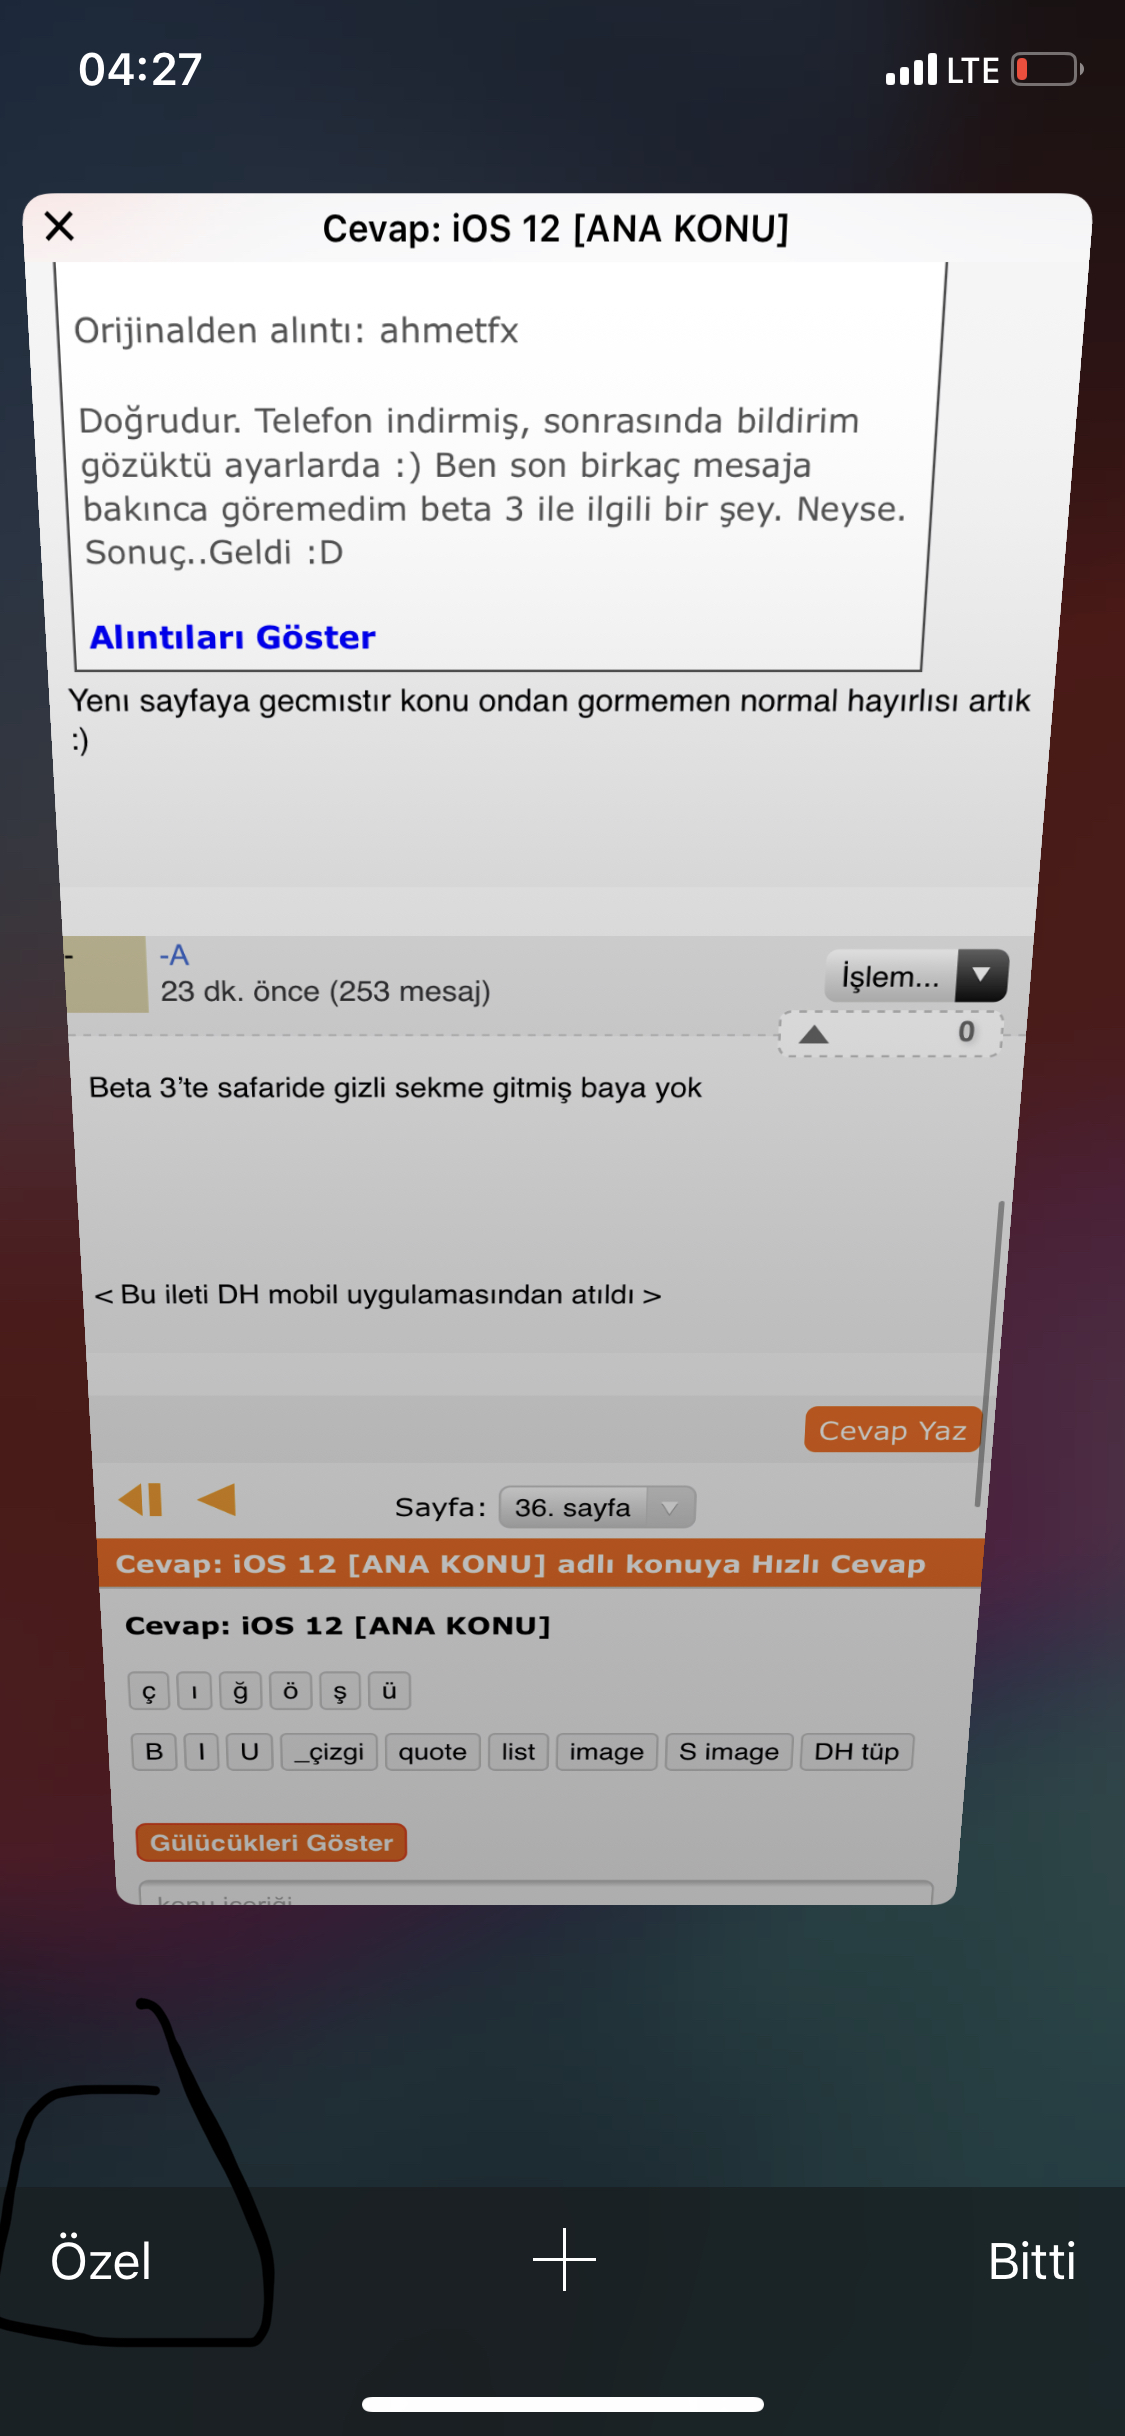1125x2436 pixels.
Task: Tap the new tab plus icon
Action: point(564,2259)
